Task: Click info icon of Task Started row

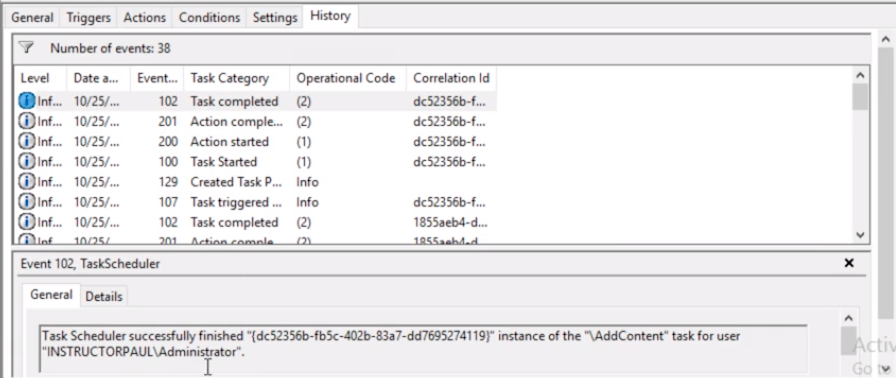Action: (x=27, y=162)
